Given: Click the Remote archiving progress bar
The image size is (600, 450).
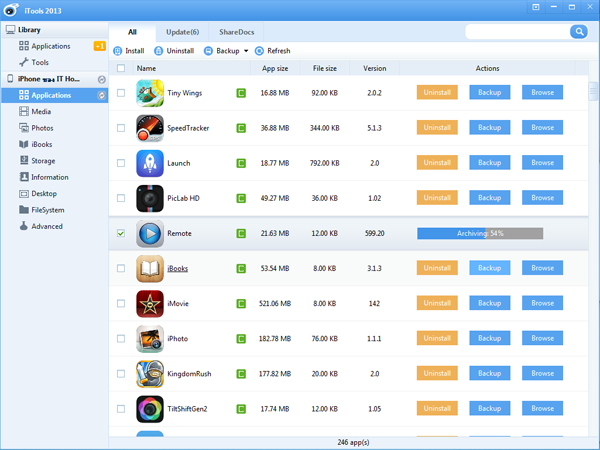Looking at the screenshot, I should coord(479,233).
